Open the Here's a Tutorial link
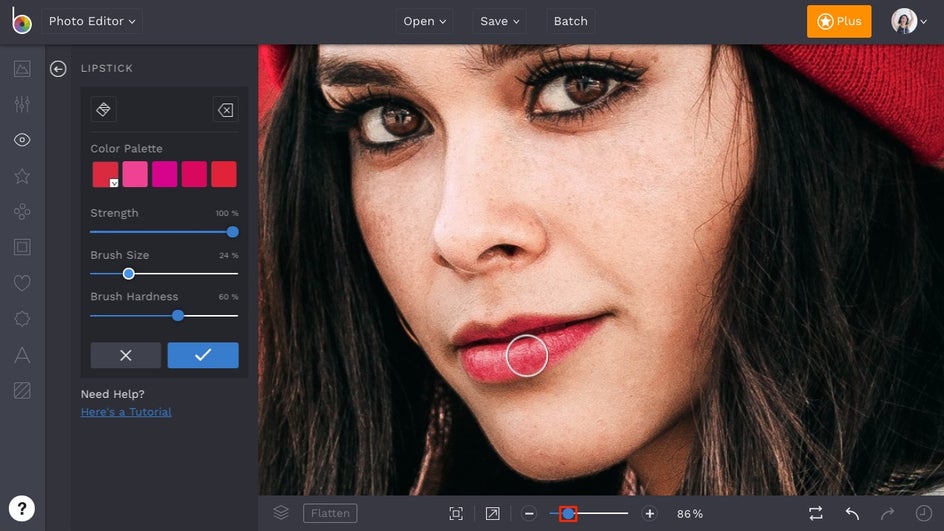This screenshot has height=531, width=944. point(126,412)
